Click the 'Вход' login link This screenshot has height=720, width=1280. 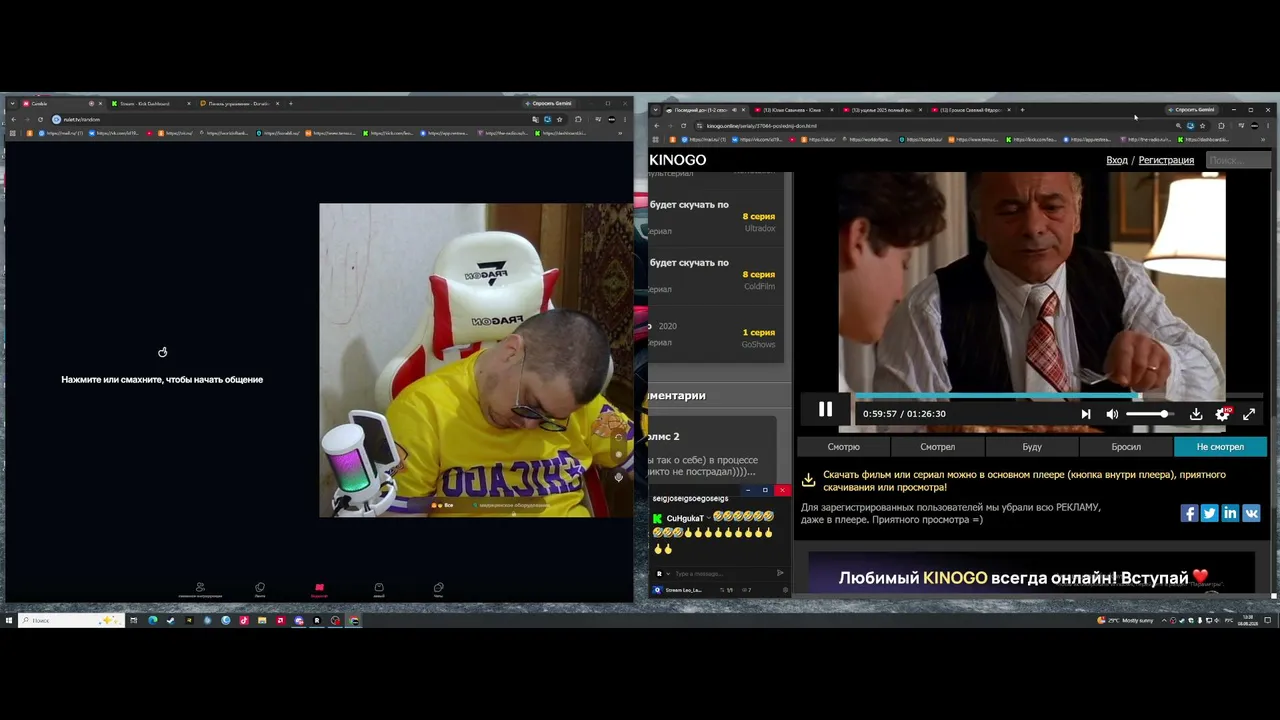(x=1117, y=160)
